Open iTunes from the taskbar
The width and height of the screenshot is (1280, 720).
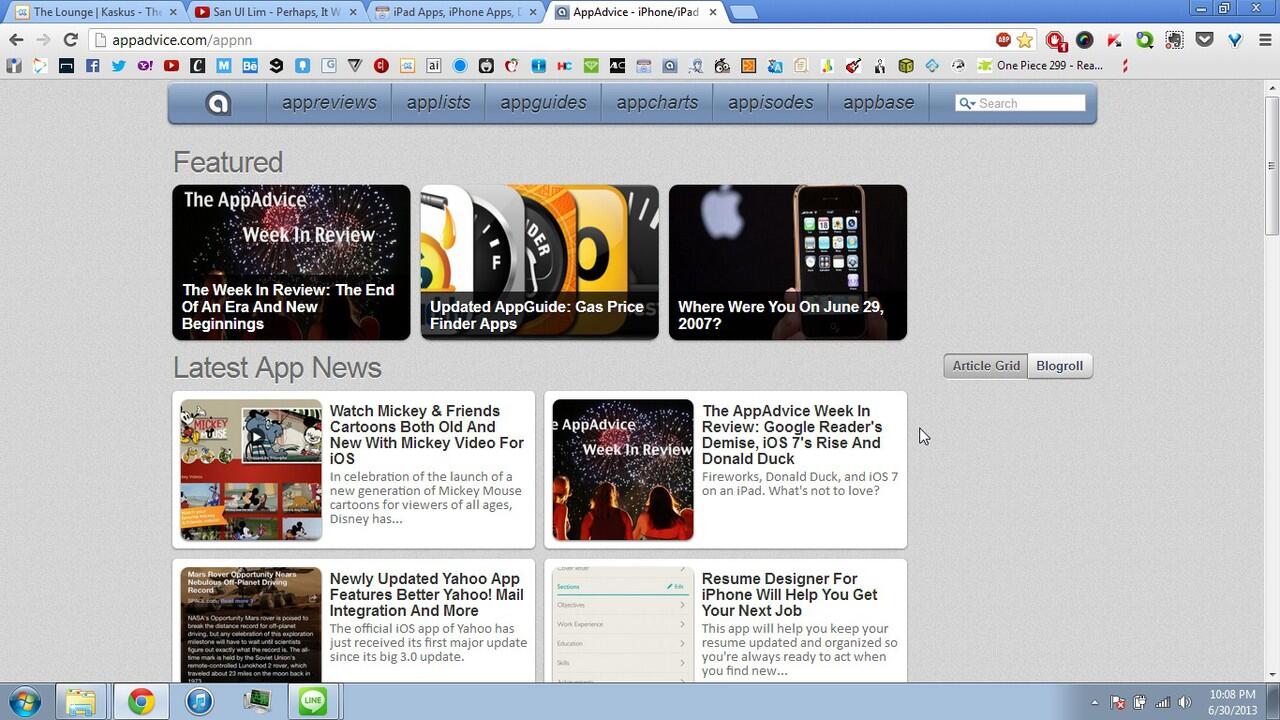coord(199,701)
